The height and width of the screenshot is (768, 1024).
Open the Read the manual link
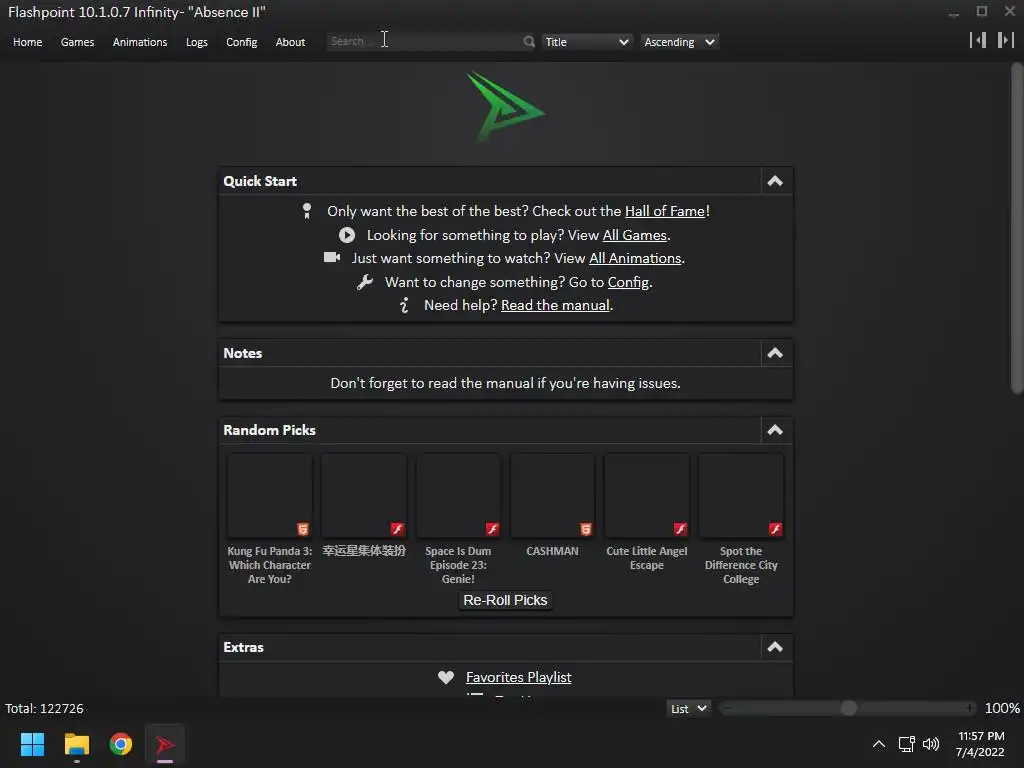555,305
